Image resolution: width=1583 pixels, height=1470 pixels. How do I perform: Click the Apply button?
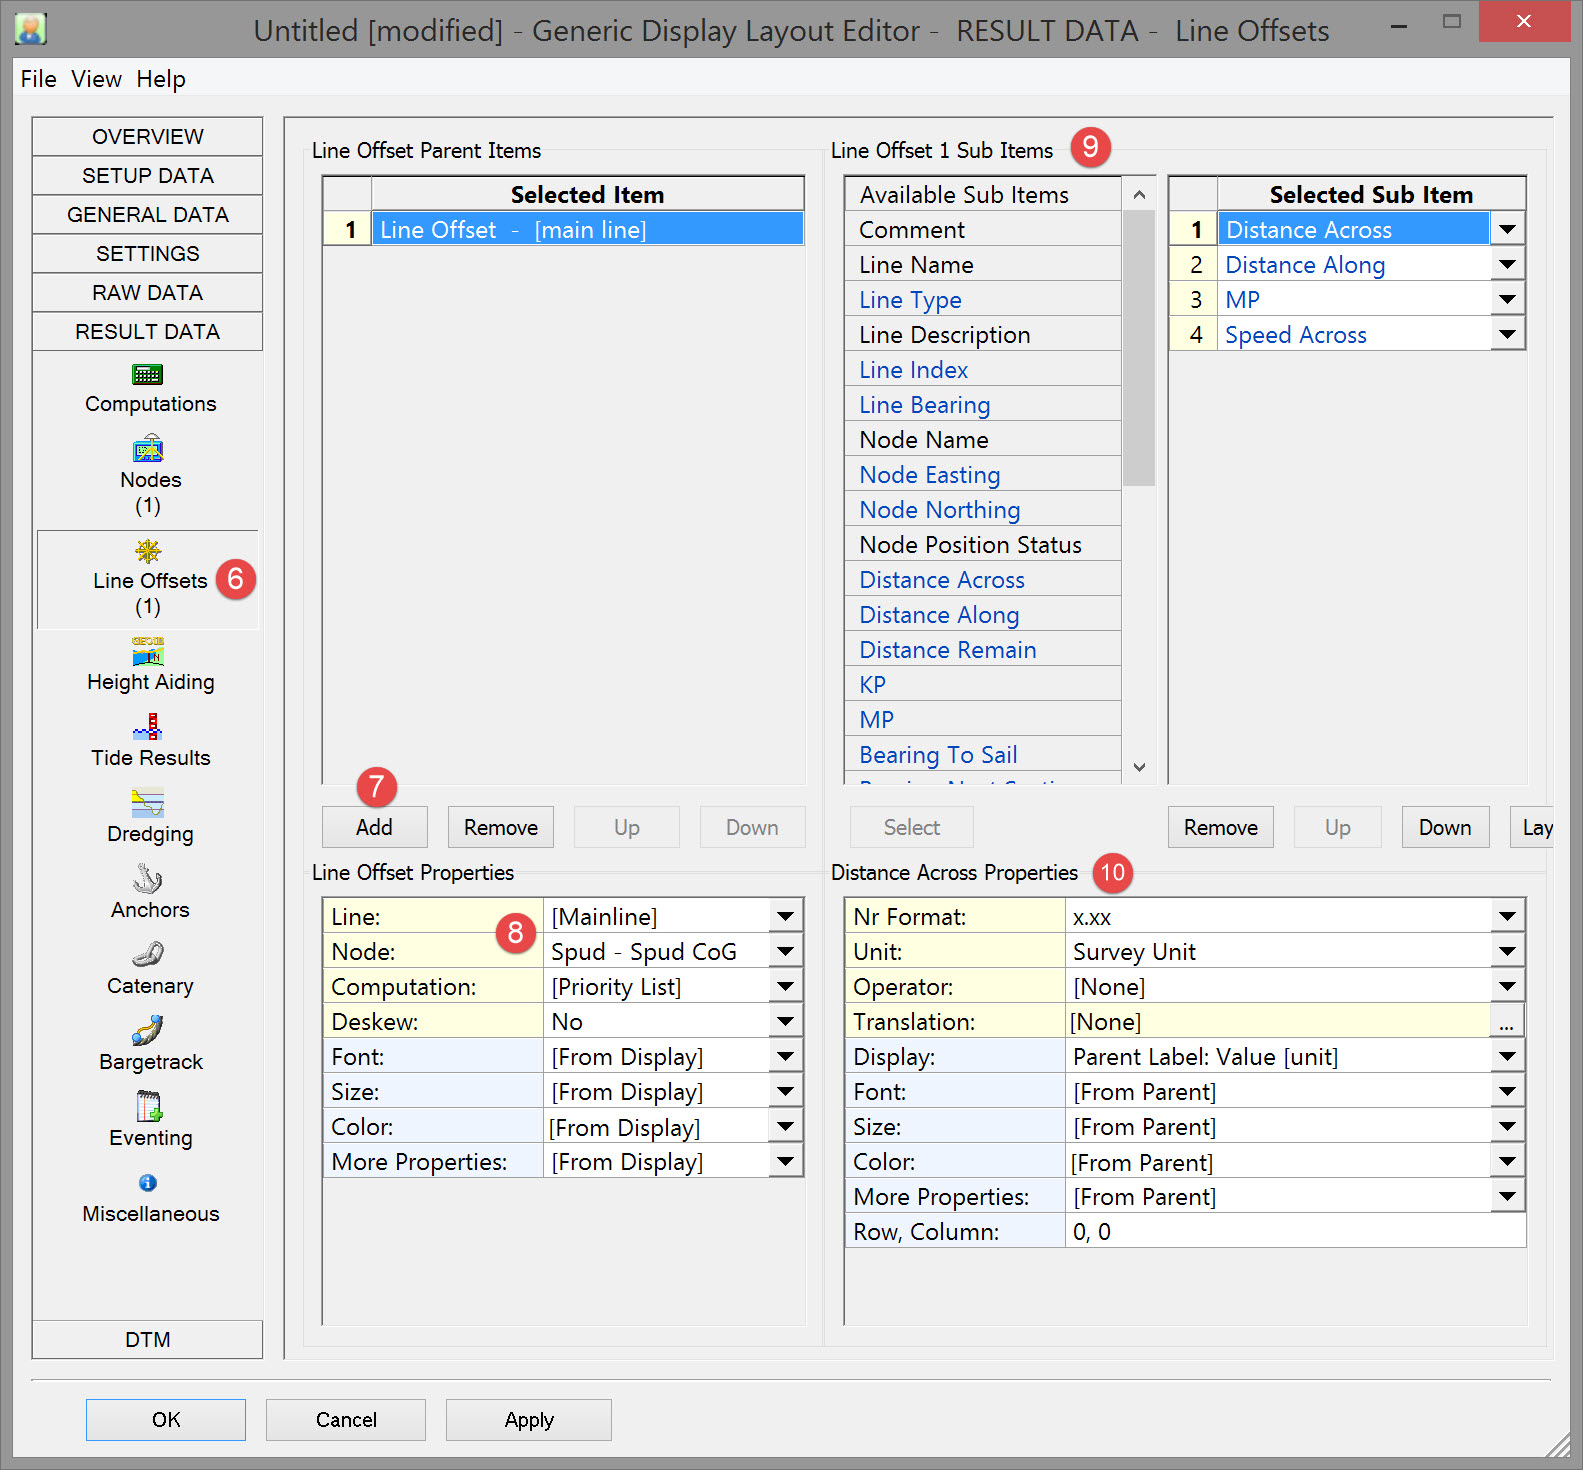tap(528, 1420)
